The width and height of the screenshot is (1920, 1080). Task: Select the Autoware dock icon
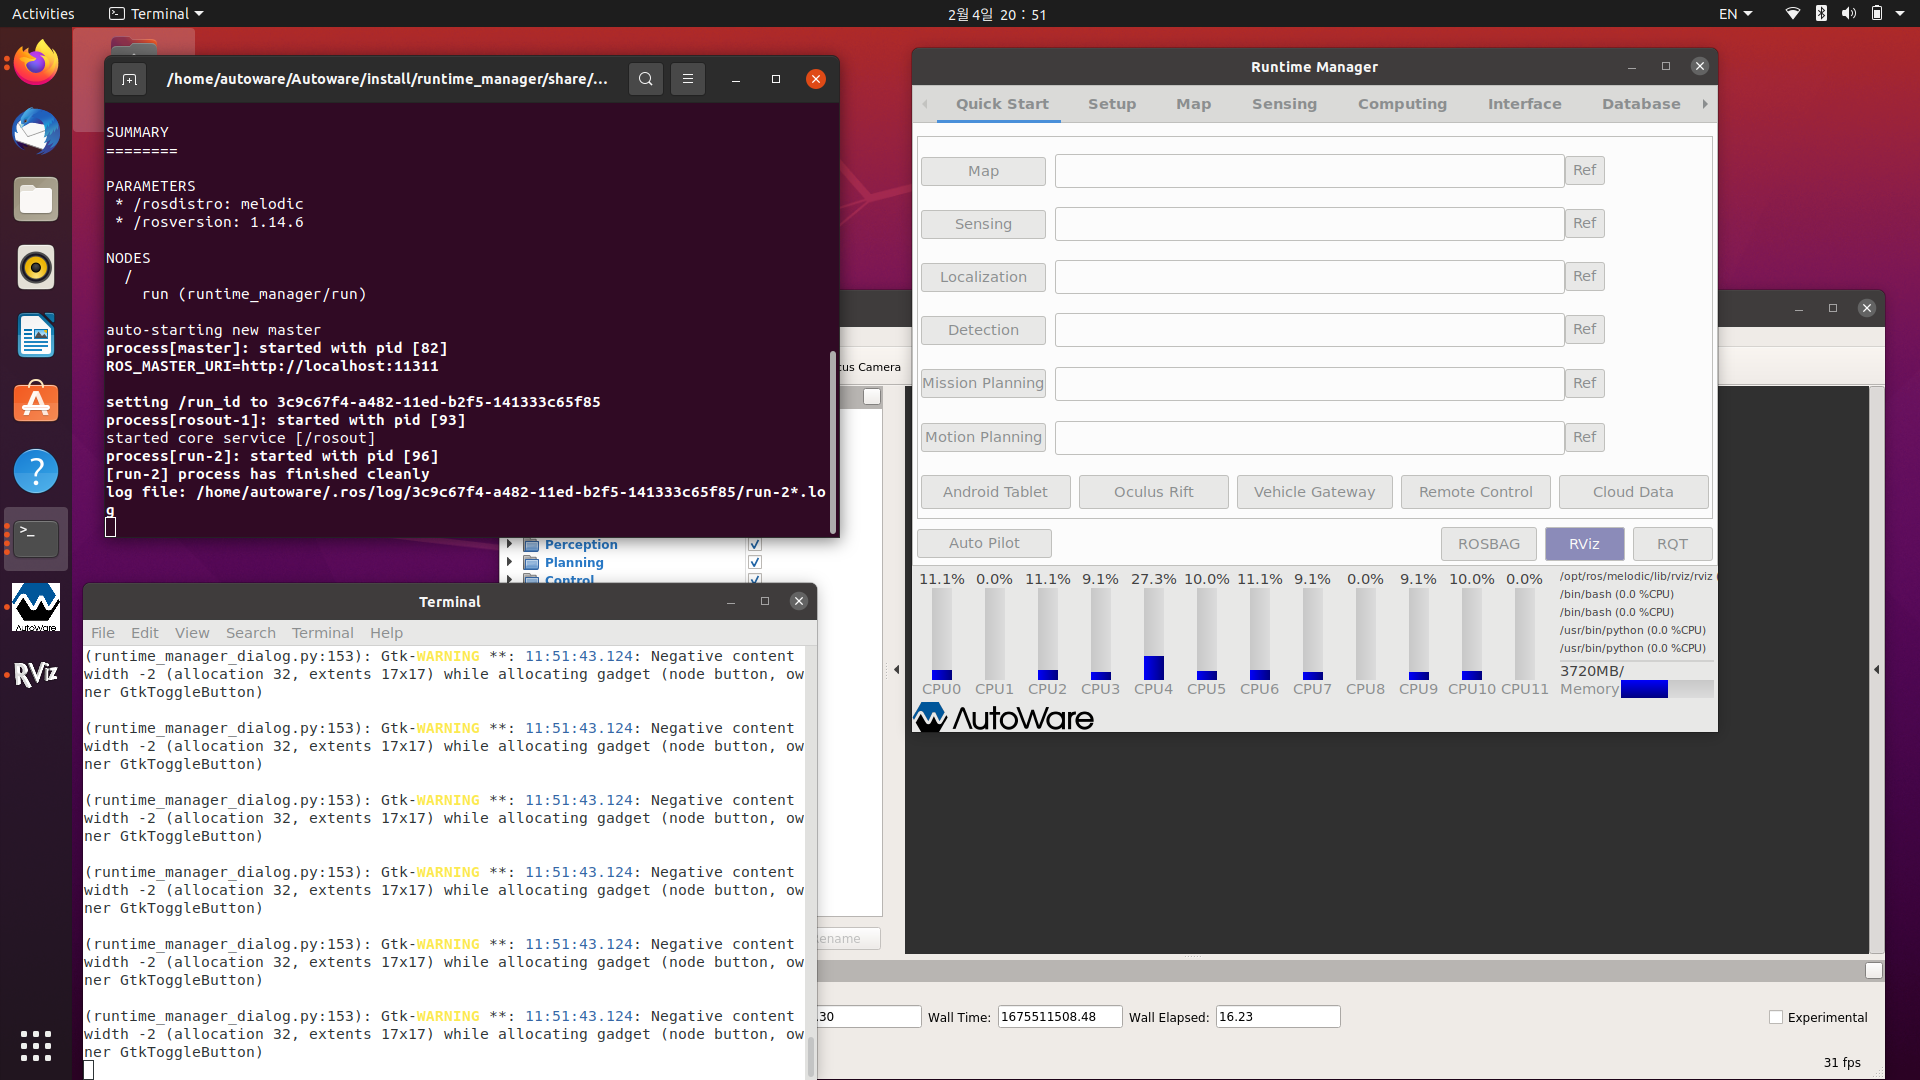[x=36, y=607]
